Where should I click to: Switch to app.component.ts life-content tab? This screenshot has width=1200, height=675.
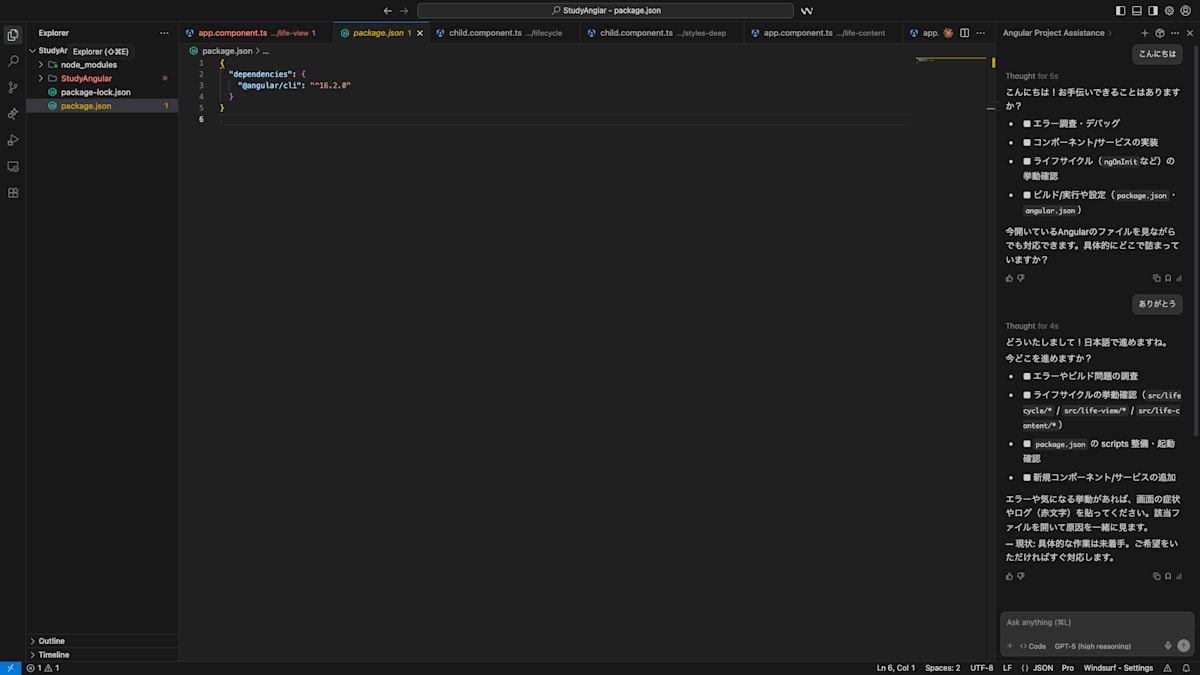tap(824, 33)
